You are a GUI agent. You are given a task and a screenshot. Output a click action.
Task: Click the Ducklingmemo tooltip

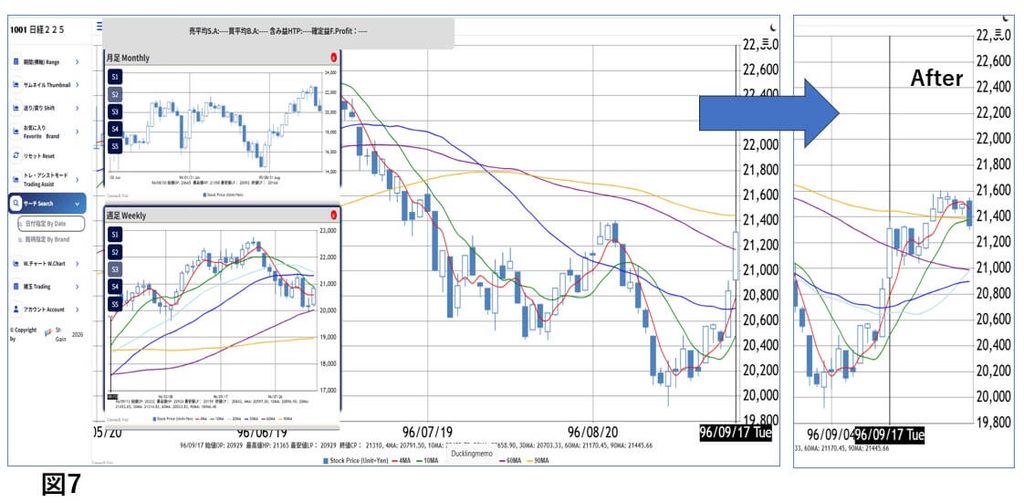click(473, 452)
